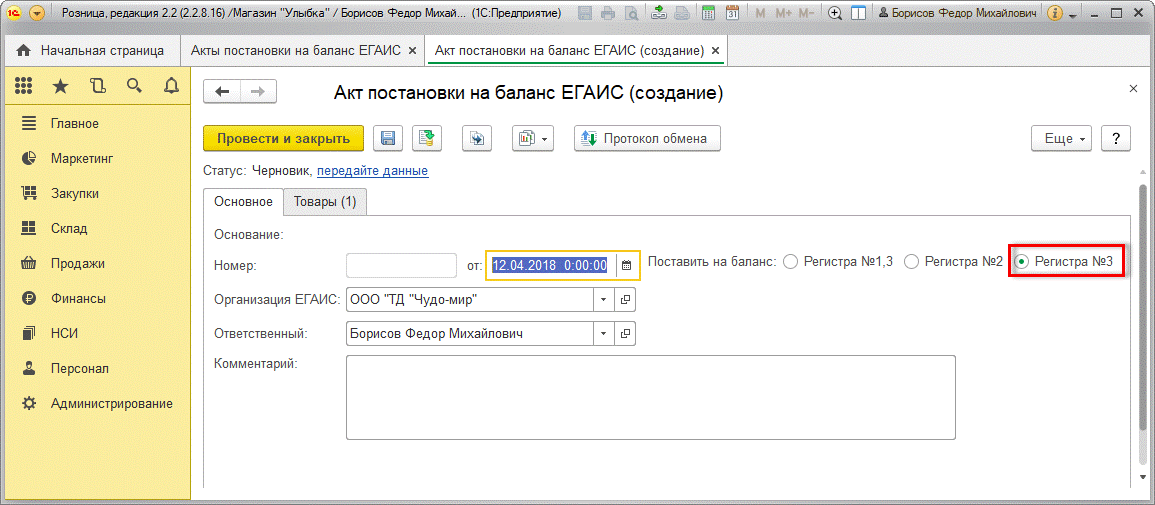Open the date picker calendar icon

pos(627,266)
